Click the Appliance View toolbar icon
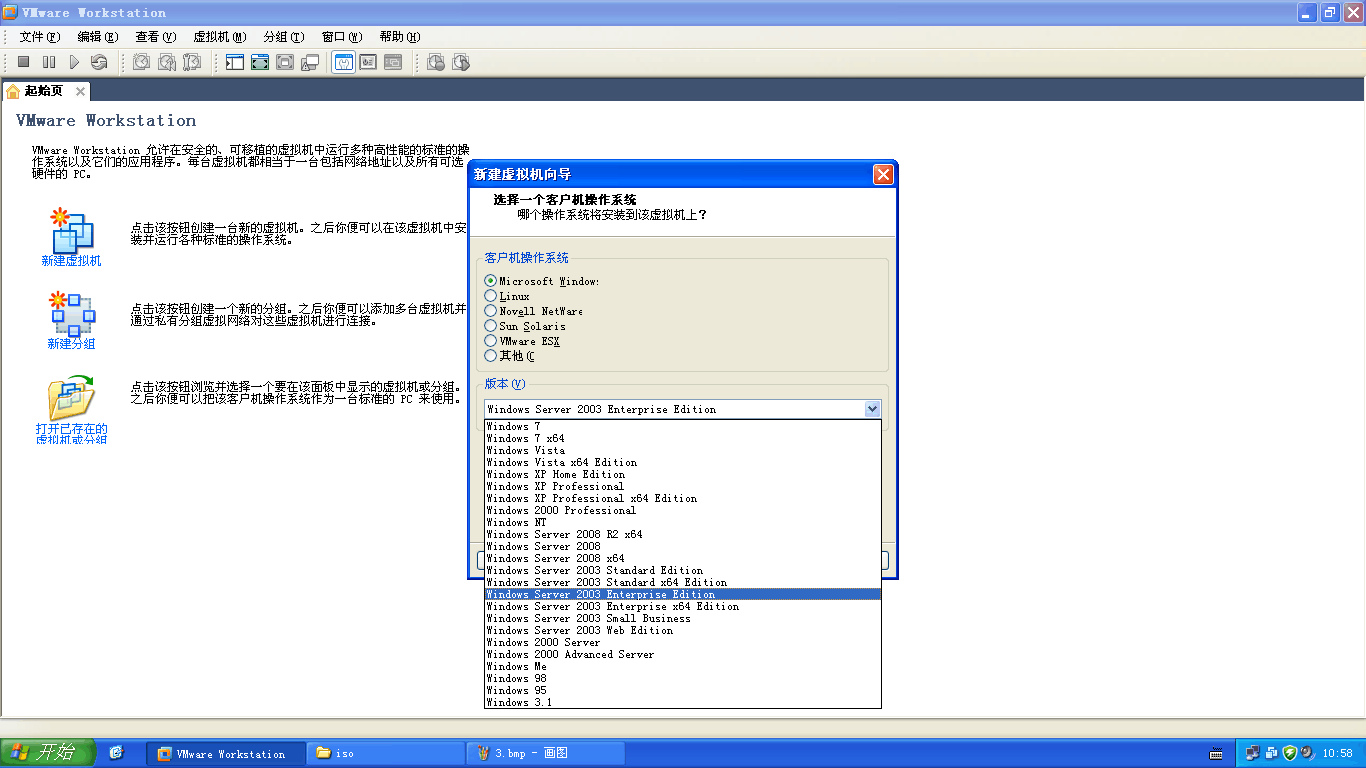1366x768 pixels. click(393, 62)
